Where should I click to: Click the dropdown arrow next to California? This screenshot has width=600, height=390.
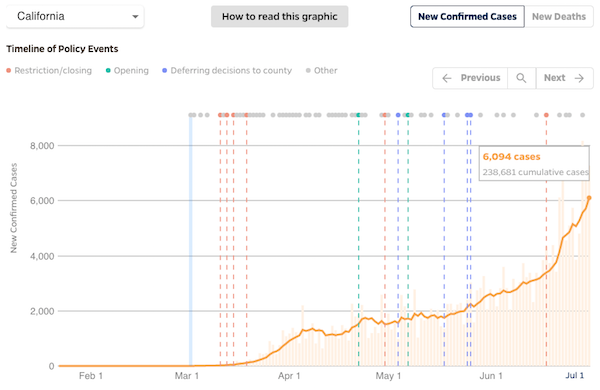coord(135,17)
